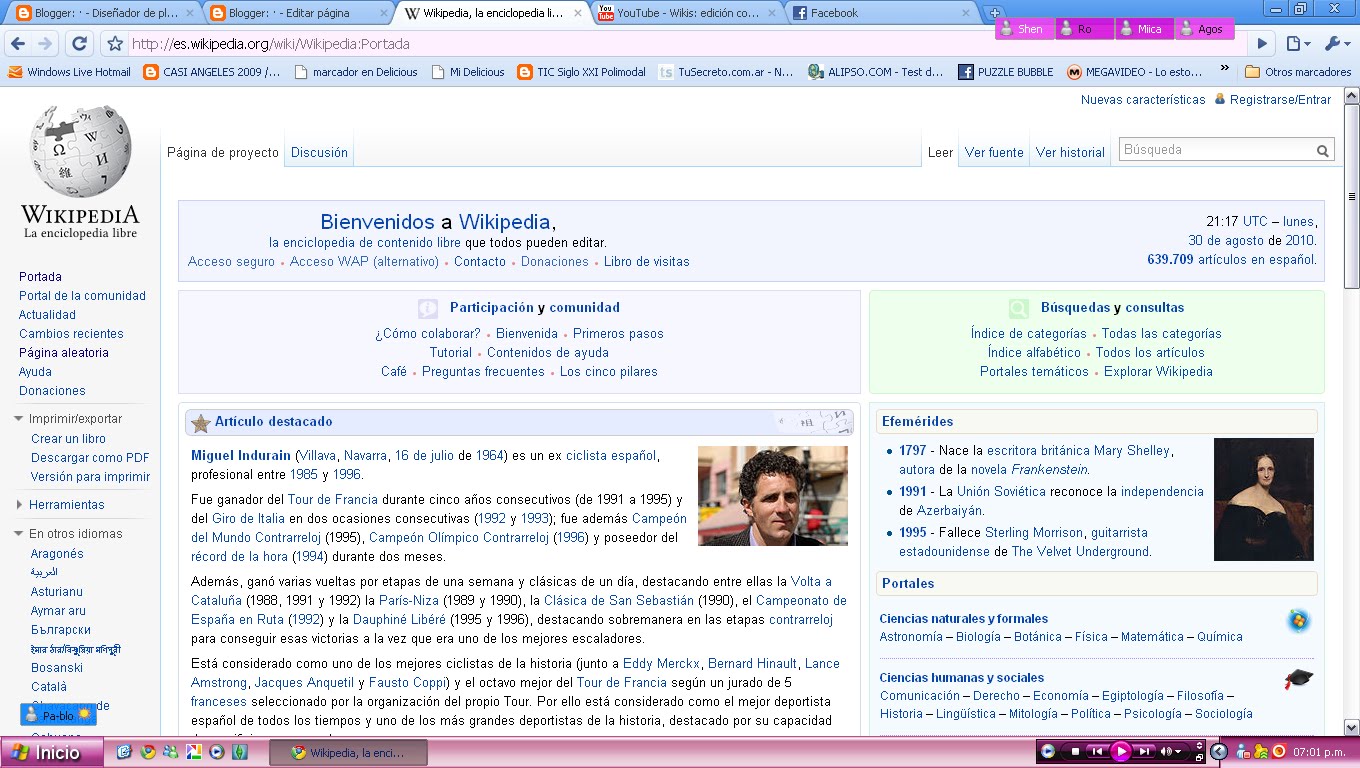Reload the page with the refresh button
The image size is (1360, 768).
[x=80, y=44]
